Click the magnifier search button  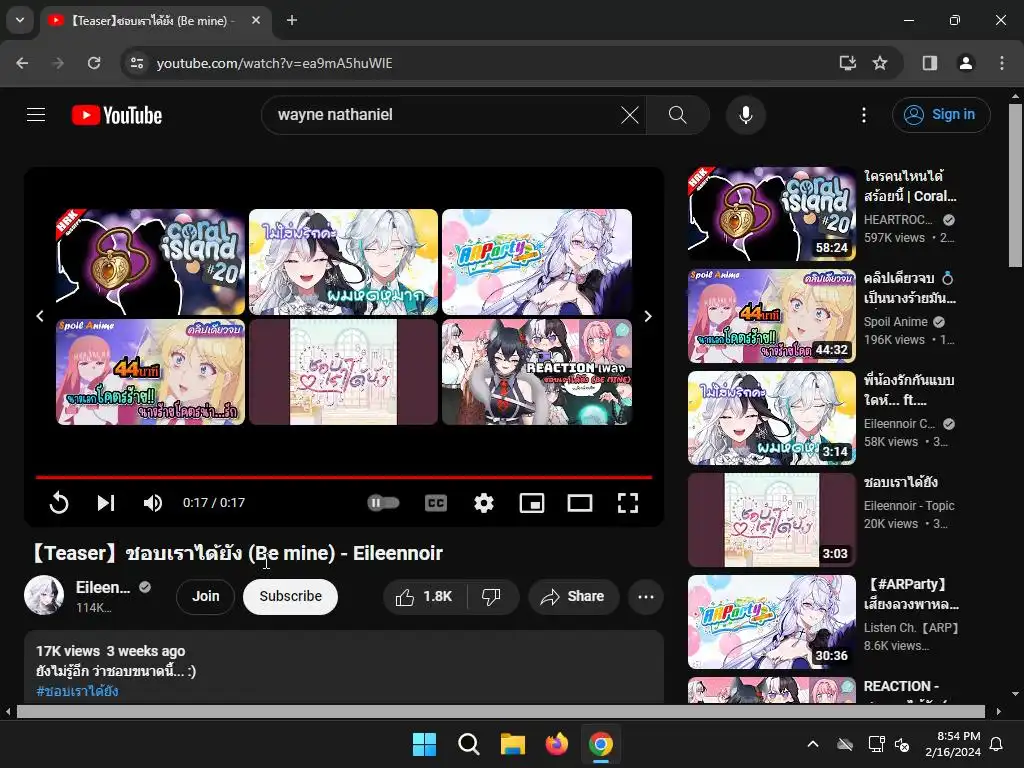677,115
